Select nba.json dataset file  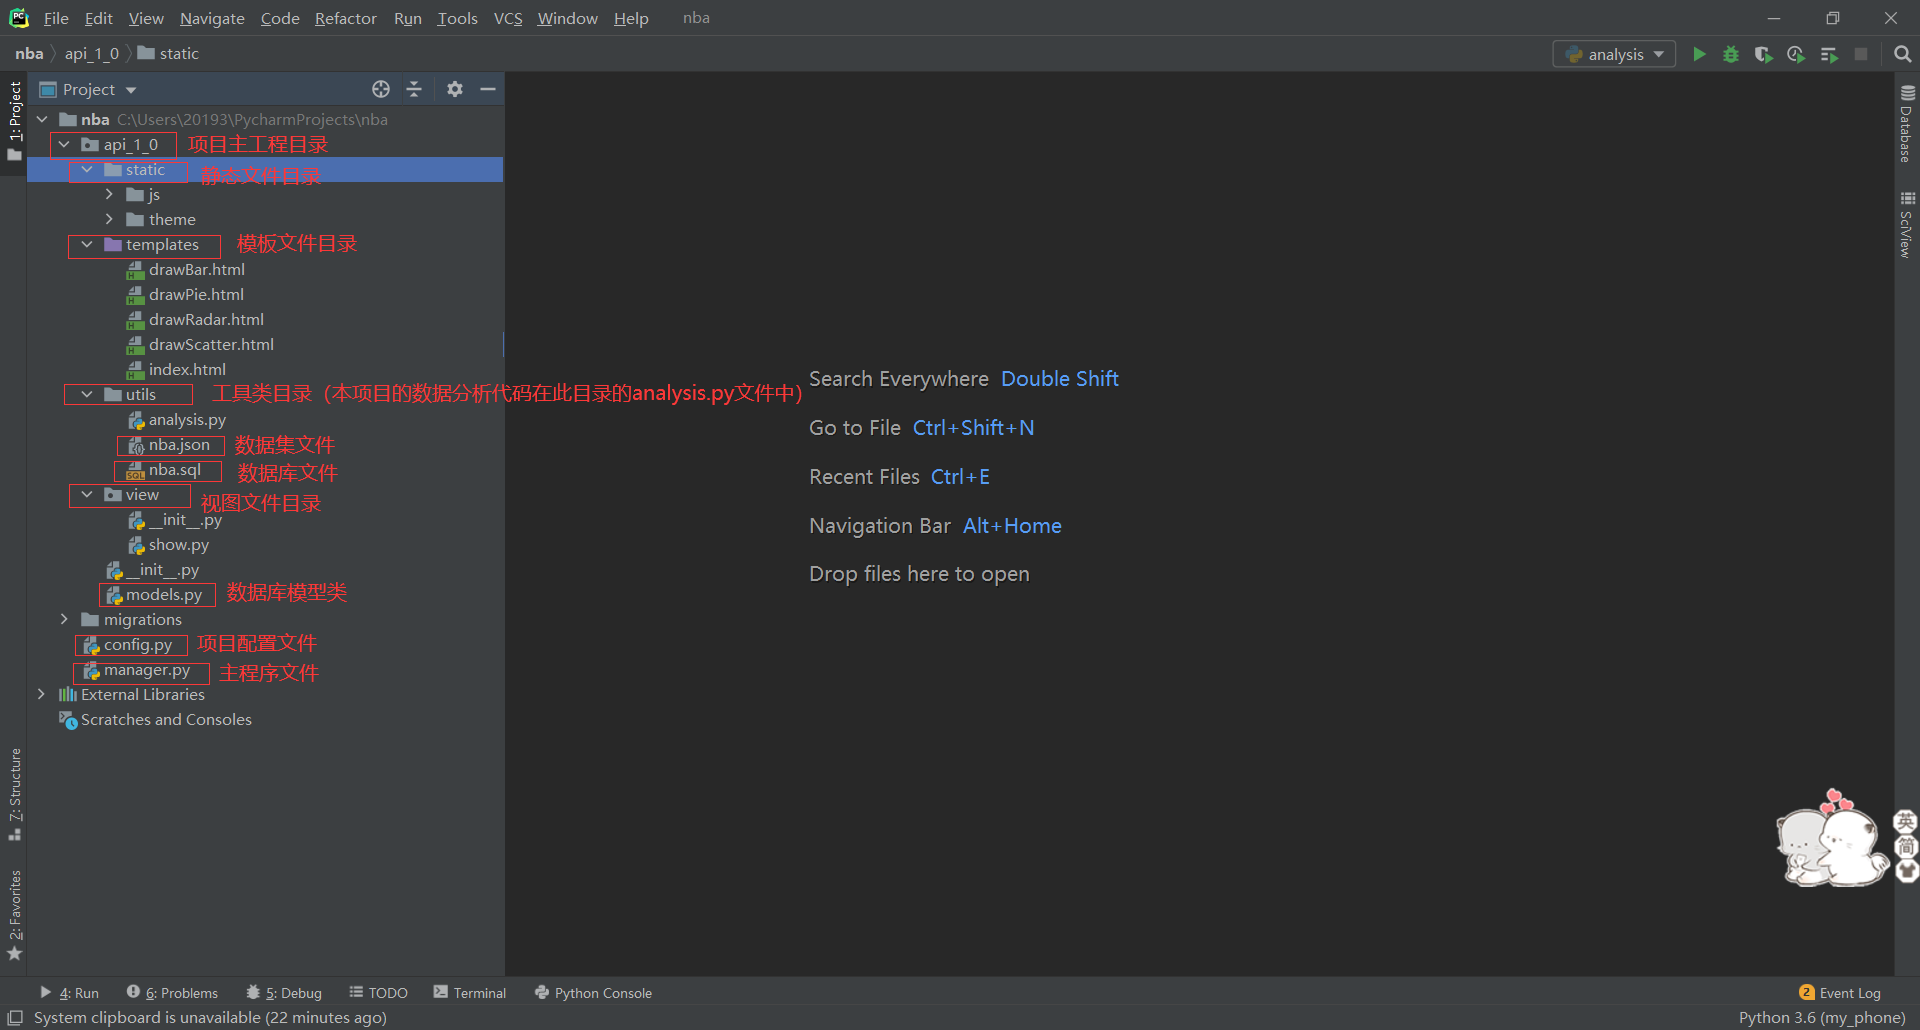(169, 444)
